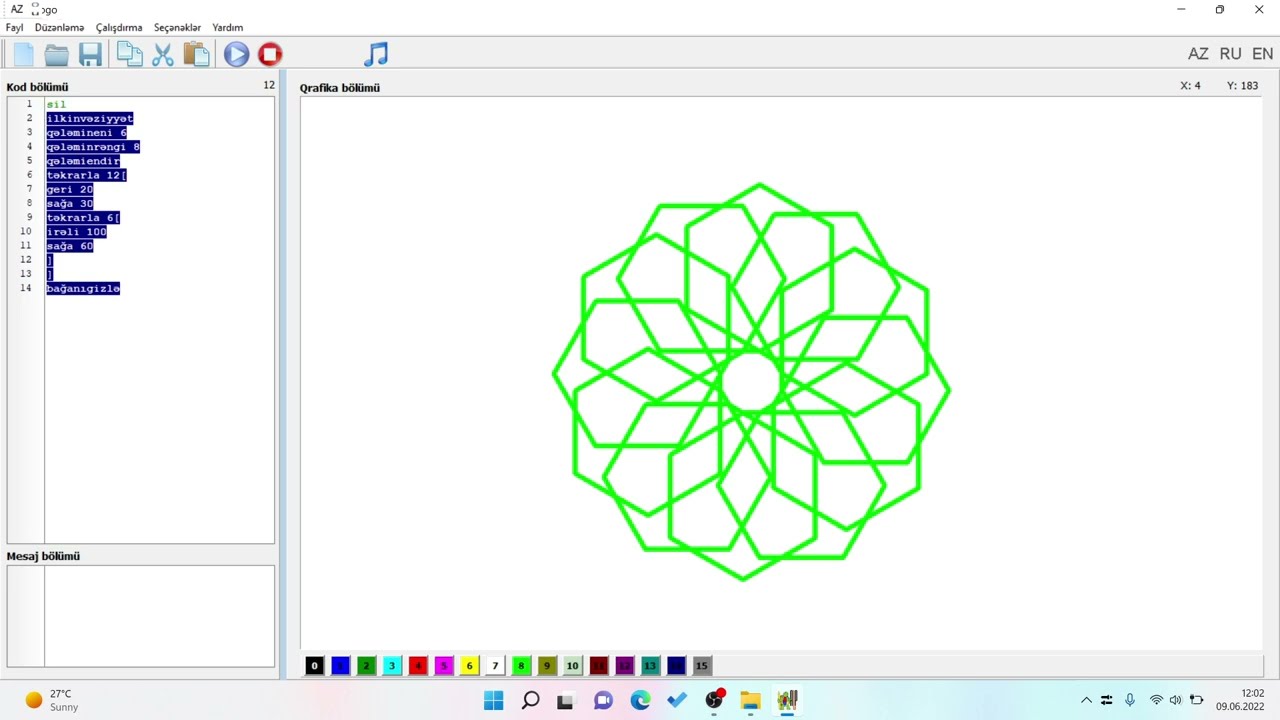Pick red color swatch 4
The height and width of the screenshot is (720, 1280).
point(418,665)
